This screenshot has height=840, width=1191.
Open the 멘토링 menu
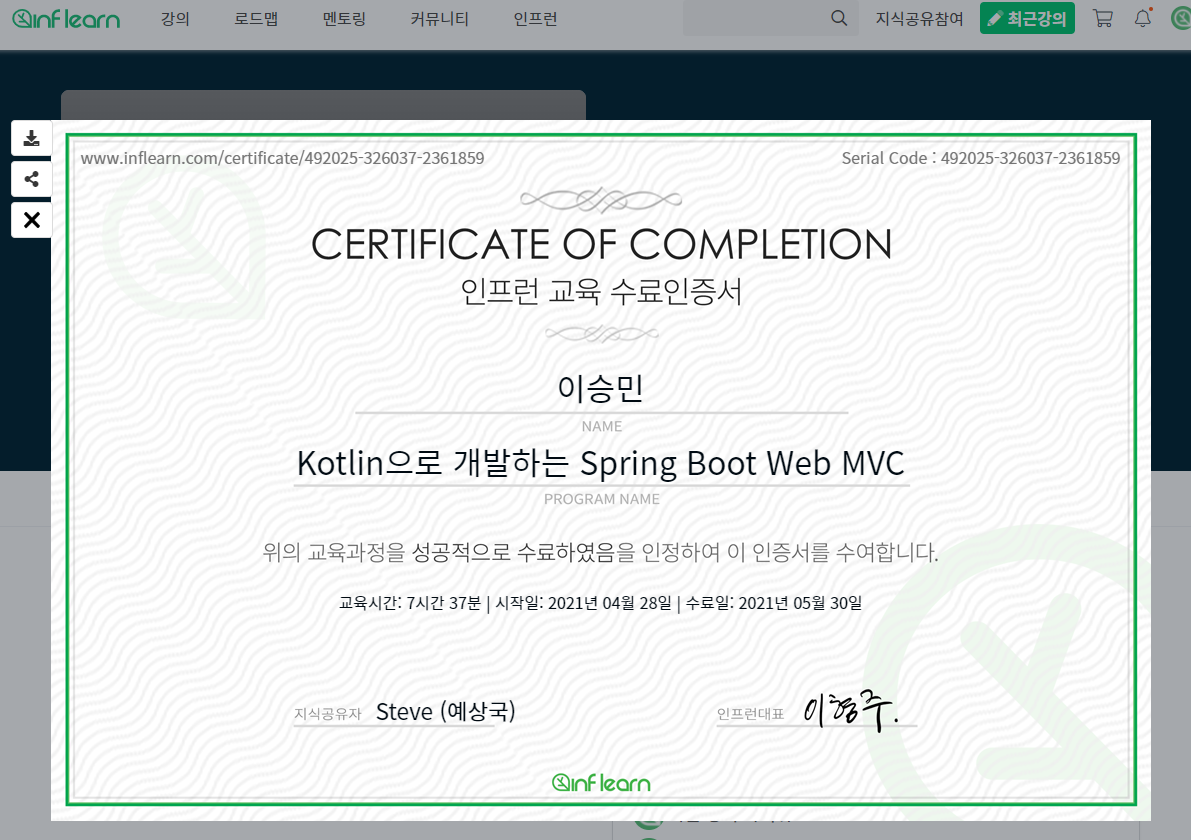344,19
